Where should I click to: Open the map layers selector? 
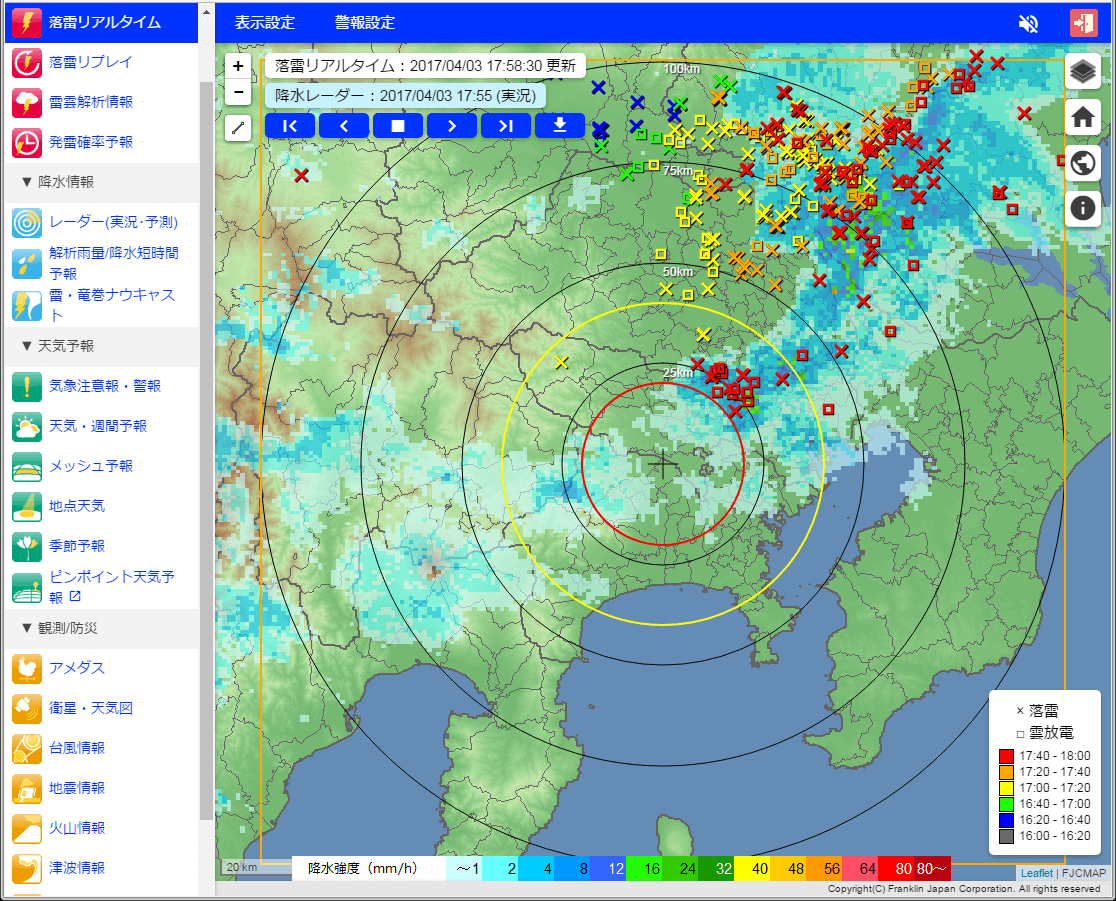[1083, 72]
